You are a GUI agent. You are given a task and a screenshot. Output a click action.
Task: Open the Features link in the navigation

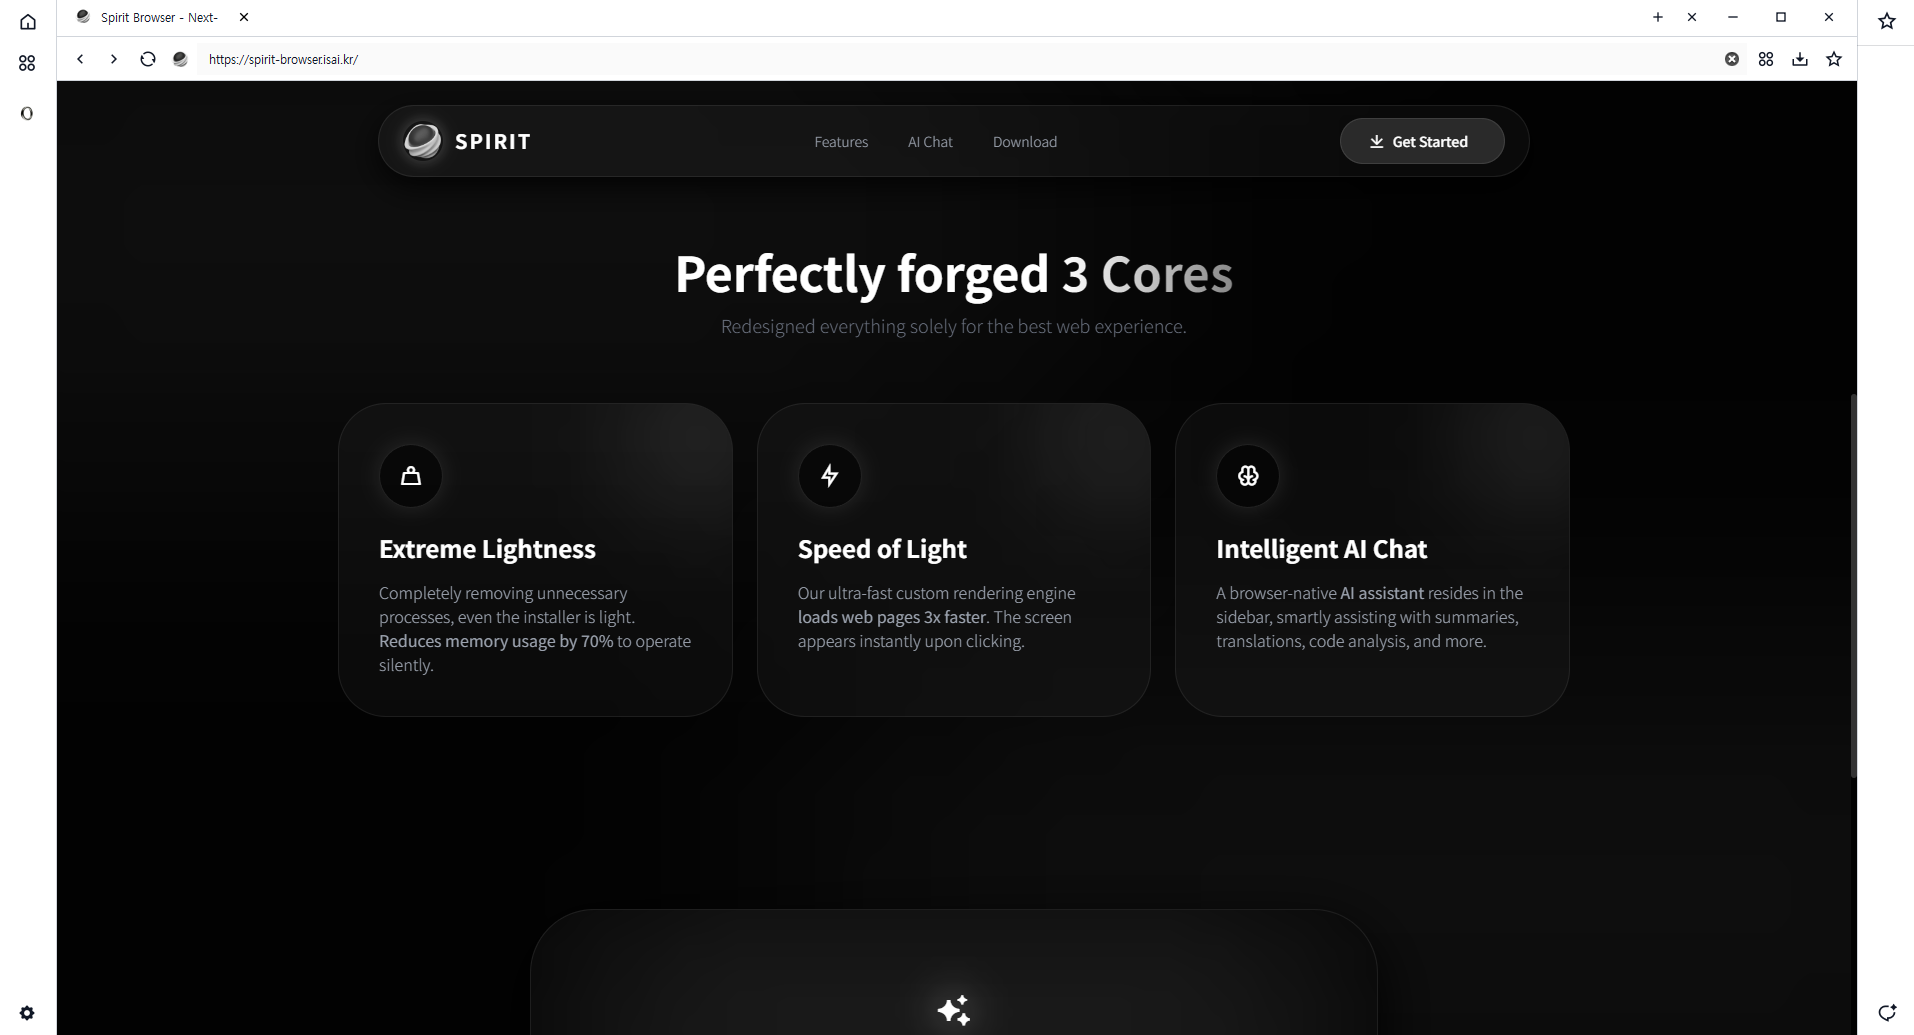click(841, 141)
